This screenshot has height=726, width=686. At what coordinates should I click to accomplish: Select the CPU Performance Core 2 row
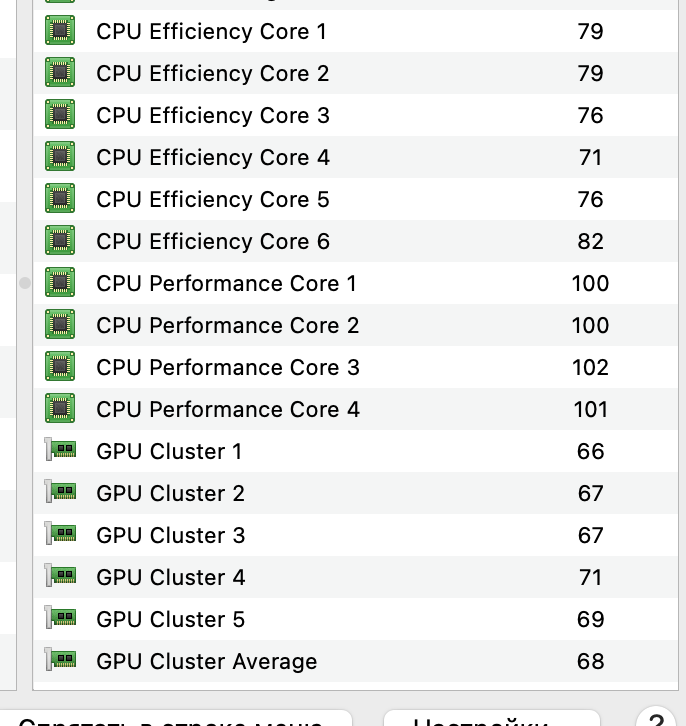click(x=355, y=325)
